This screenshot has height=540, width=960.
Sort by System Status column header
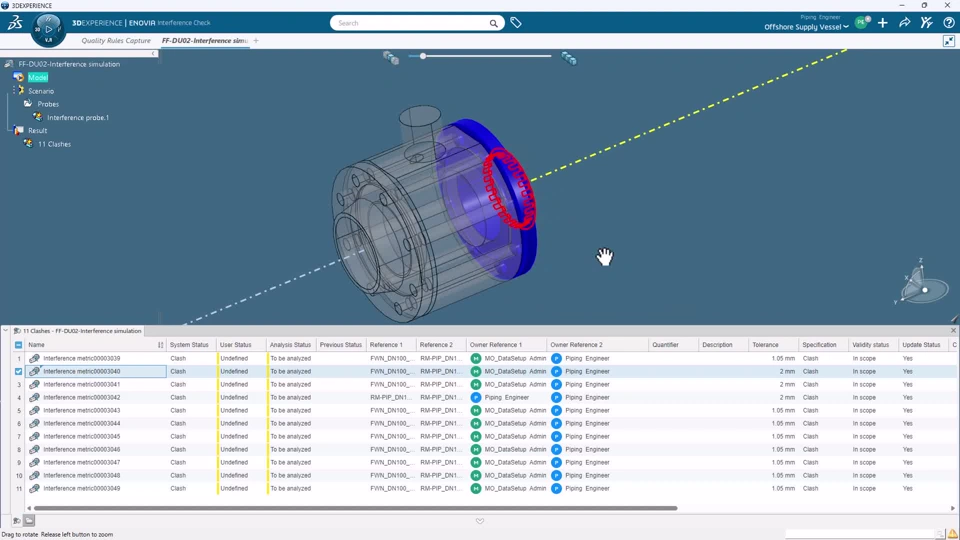pyautogui.click(x=189, y=345)
